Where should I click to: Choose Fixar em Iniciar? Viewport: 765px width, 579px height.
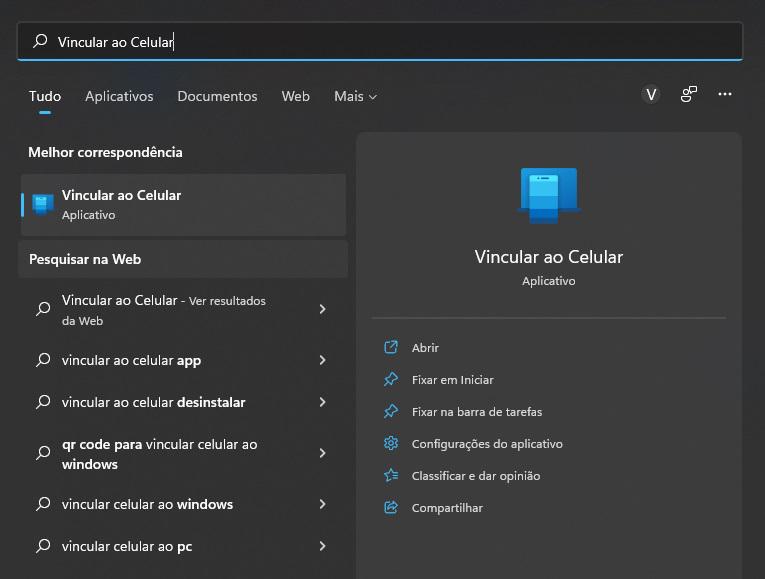452,380
